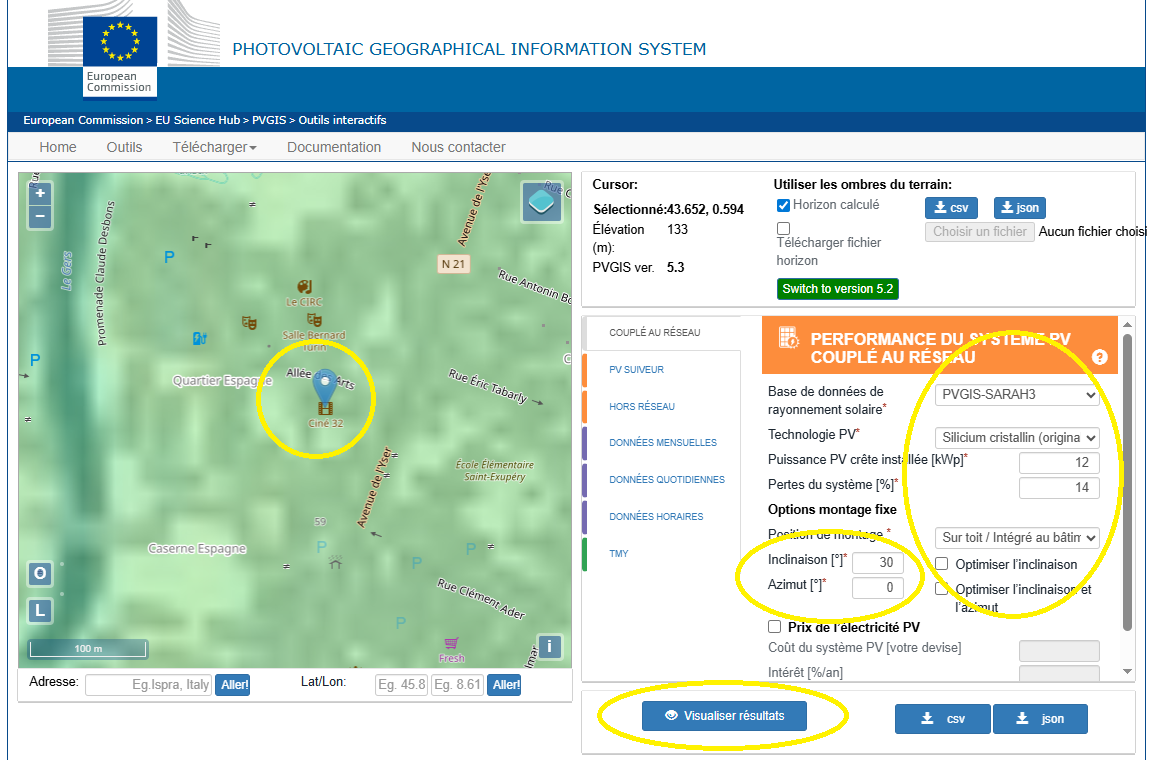Click the Visualiser résultats button
The width and height of the screenshot is (1153, 760).
pyautogui.click(x=724, y=716)
